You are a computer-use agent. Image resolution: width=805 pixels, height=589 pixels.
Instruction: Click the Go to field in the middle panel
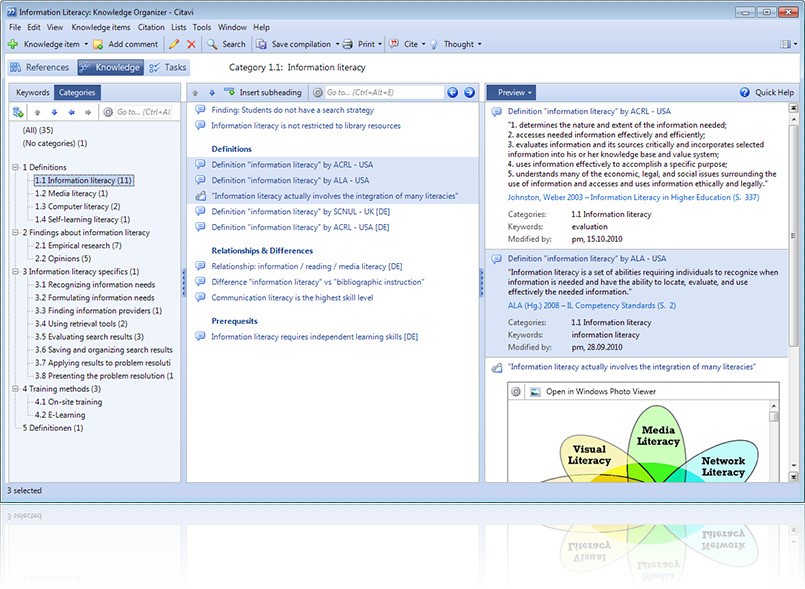point(382,92)
